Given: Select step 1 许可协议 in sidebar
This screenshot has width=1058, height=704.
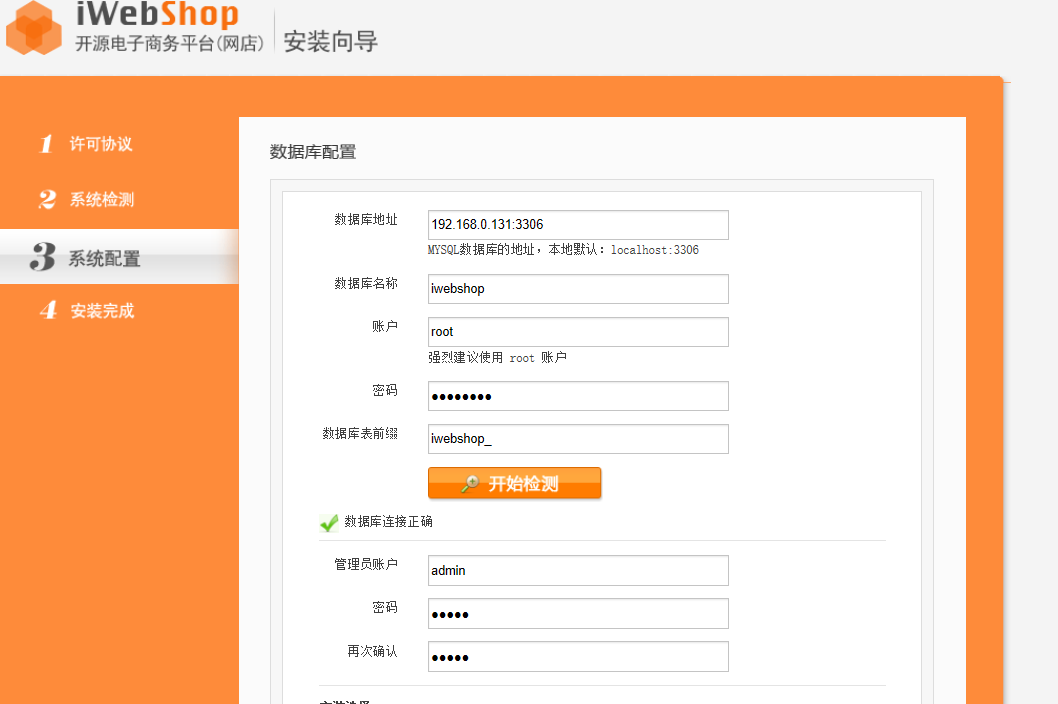Looking at the screenshot, I should tap(86, 144).
